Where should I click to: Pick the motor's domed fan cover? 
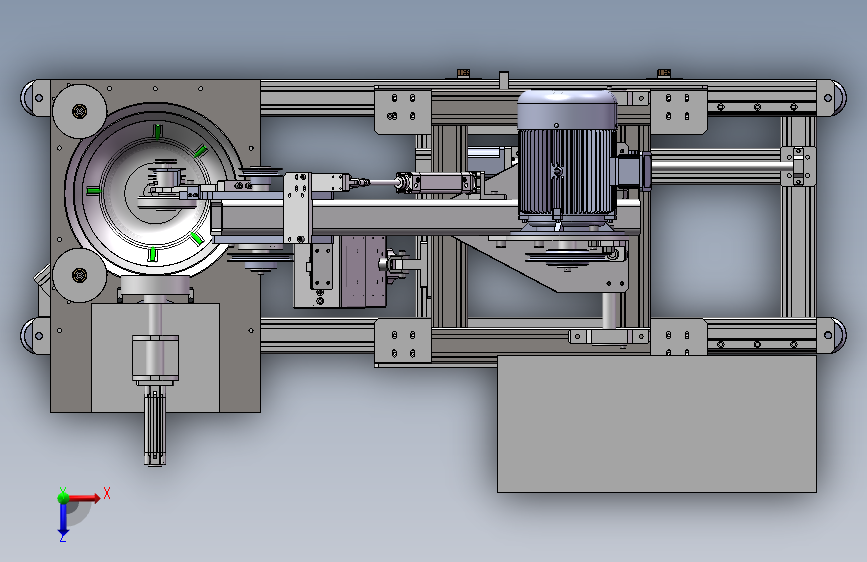point(567,110)
